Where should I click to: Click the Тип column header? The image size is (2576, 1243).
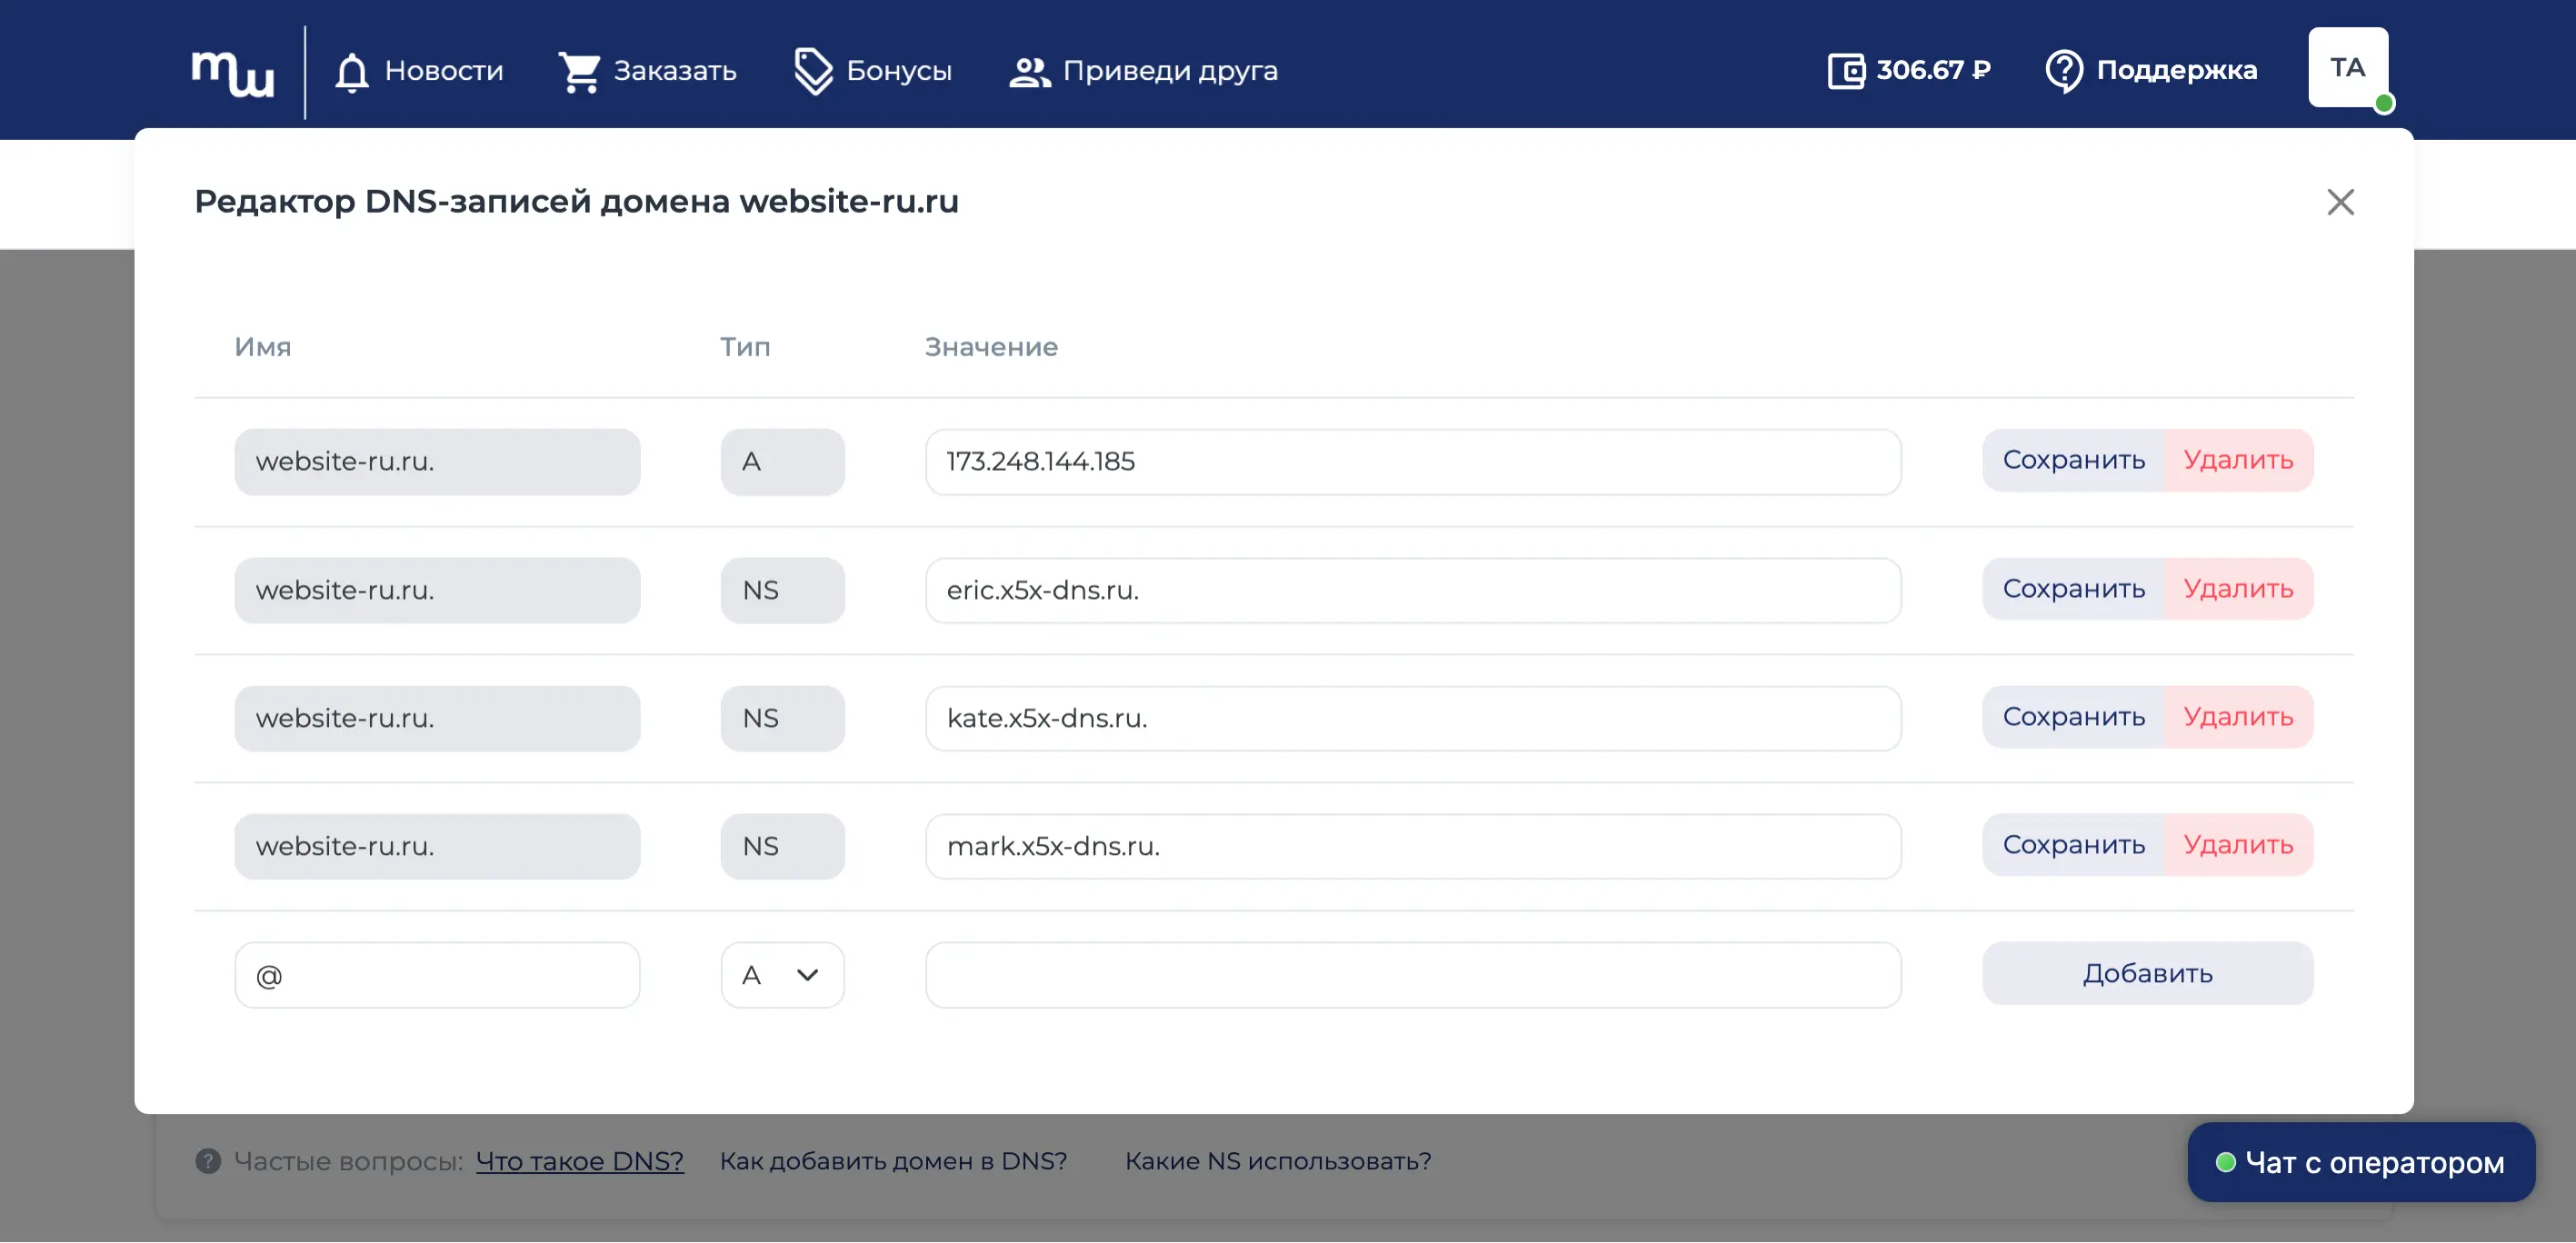tap(745, 347)
